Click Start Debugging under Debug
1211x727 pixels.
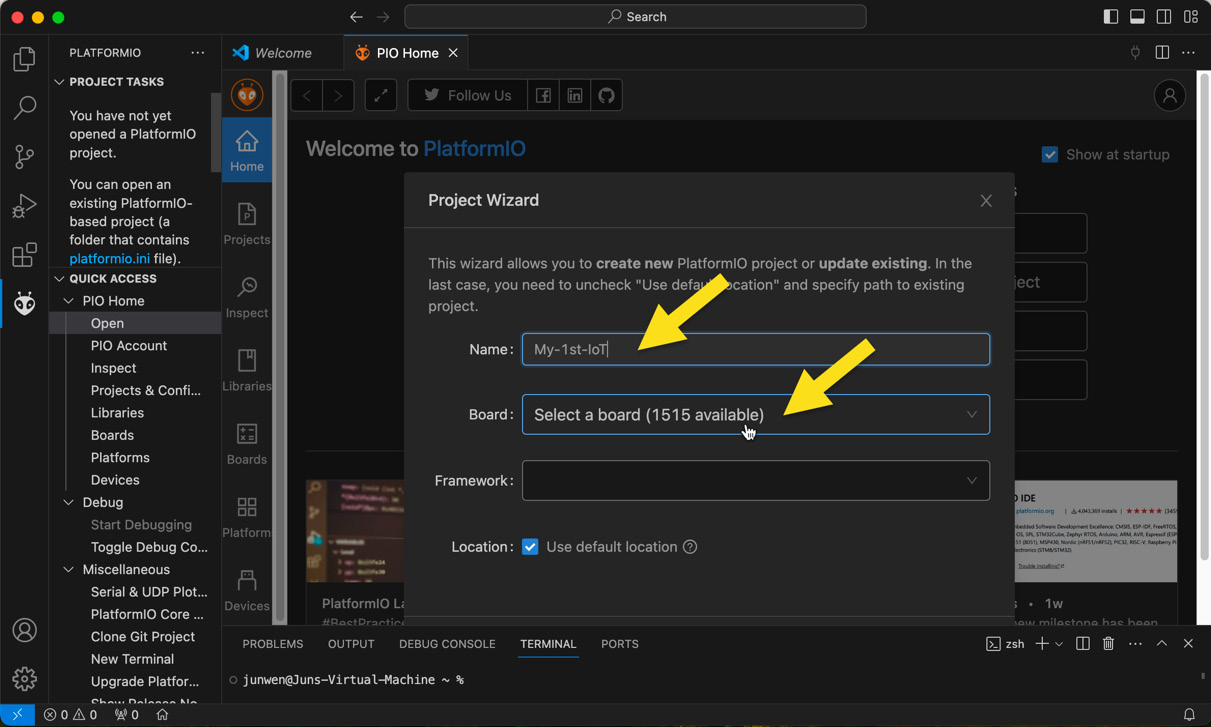click(x=141, y=525)
